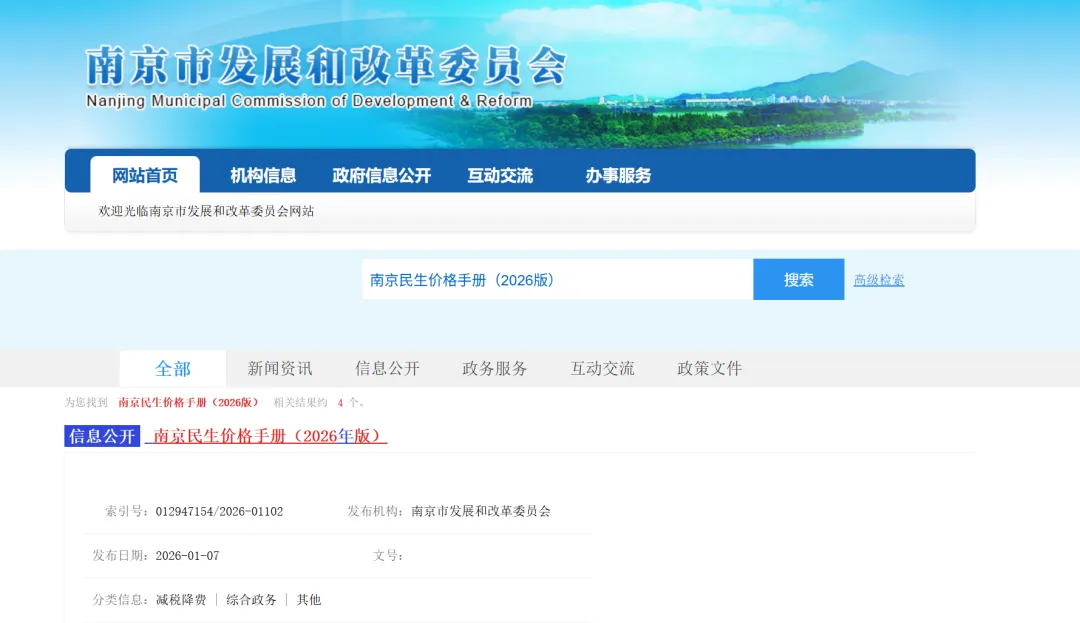Viewport: 1080px width, 623px height.
Task: Open the 网站首页 navigation tab
Action: pyautogui.click(x=145, y=175)
